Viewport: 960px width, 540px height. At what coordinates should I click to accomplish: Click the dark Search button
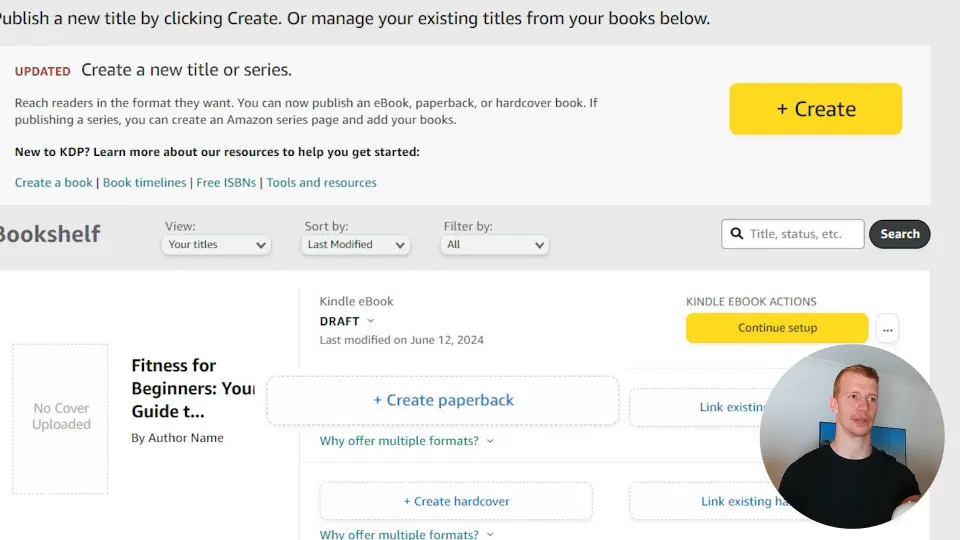click(x=899, y=234)
